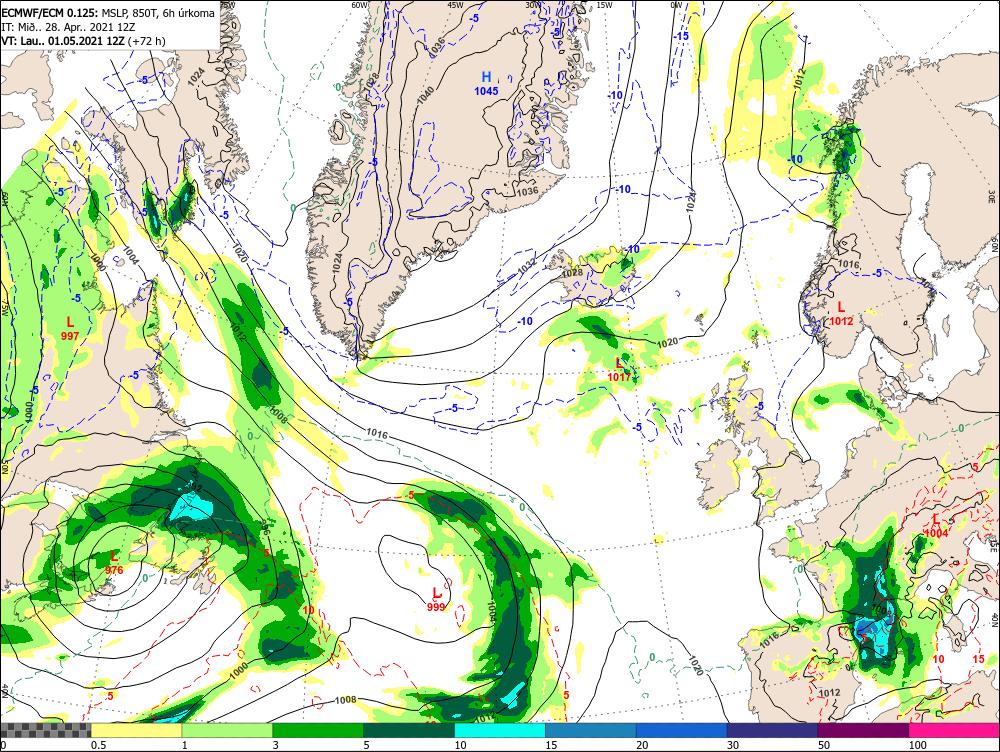Click the '1020' isobar label southeast of Iceland
The height and width of the screenshot is (752, 1000).
[x=667, y=343]
